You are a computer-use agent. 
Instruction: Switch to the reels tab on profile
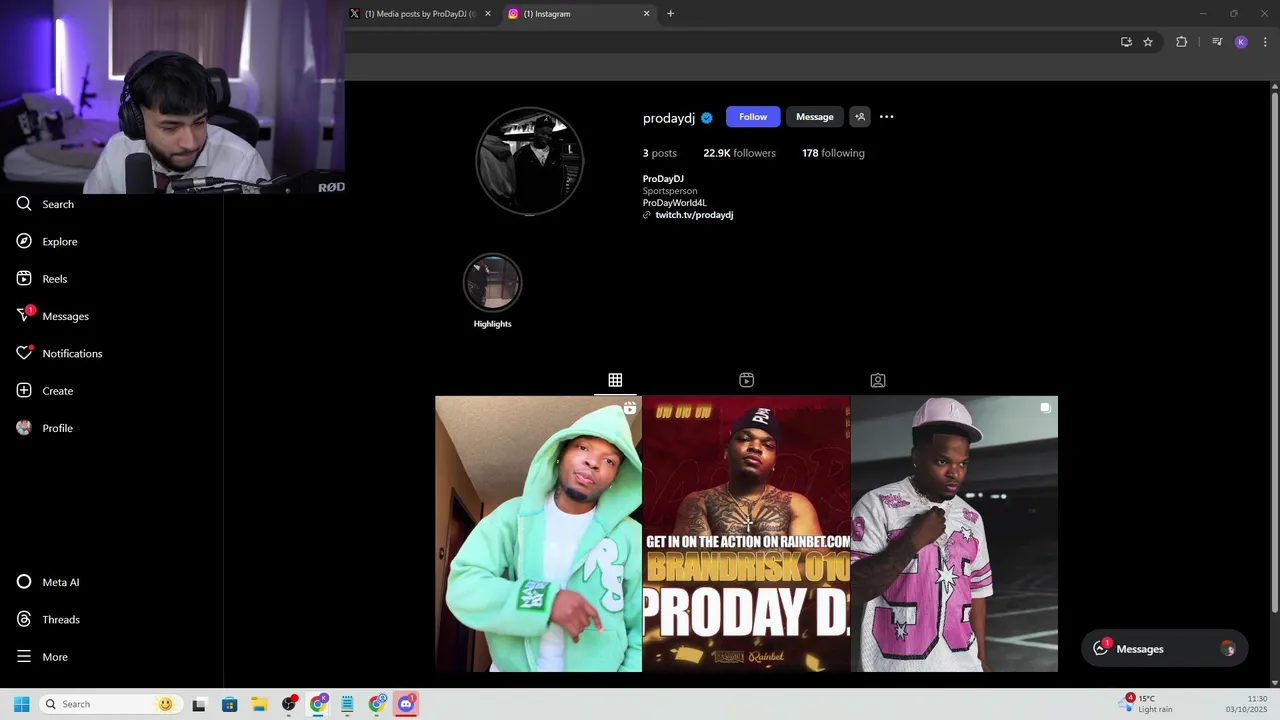click(x=746, y=380)
